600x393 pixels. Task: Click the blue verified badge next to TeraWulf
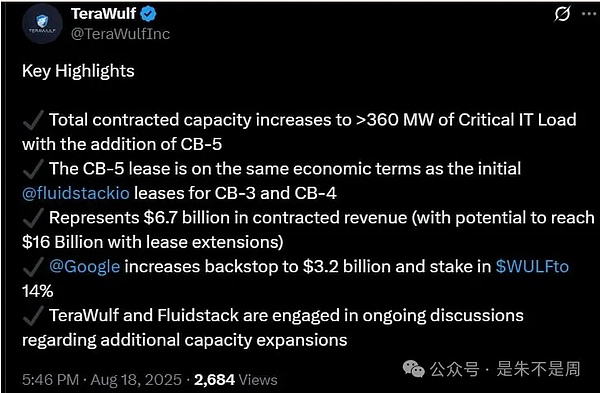[148, 14]
